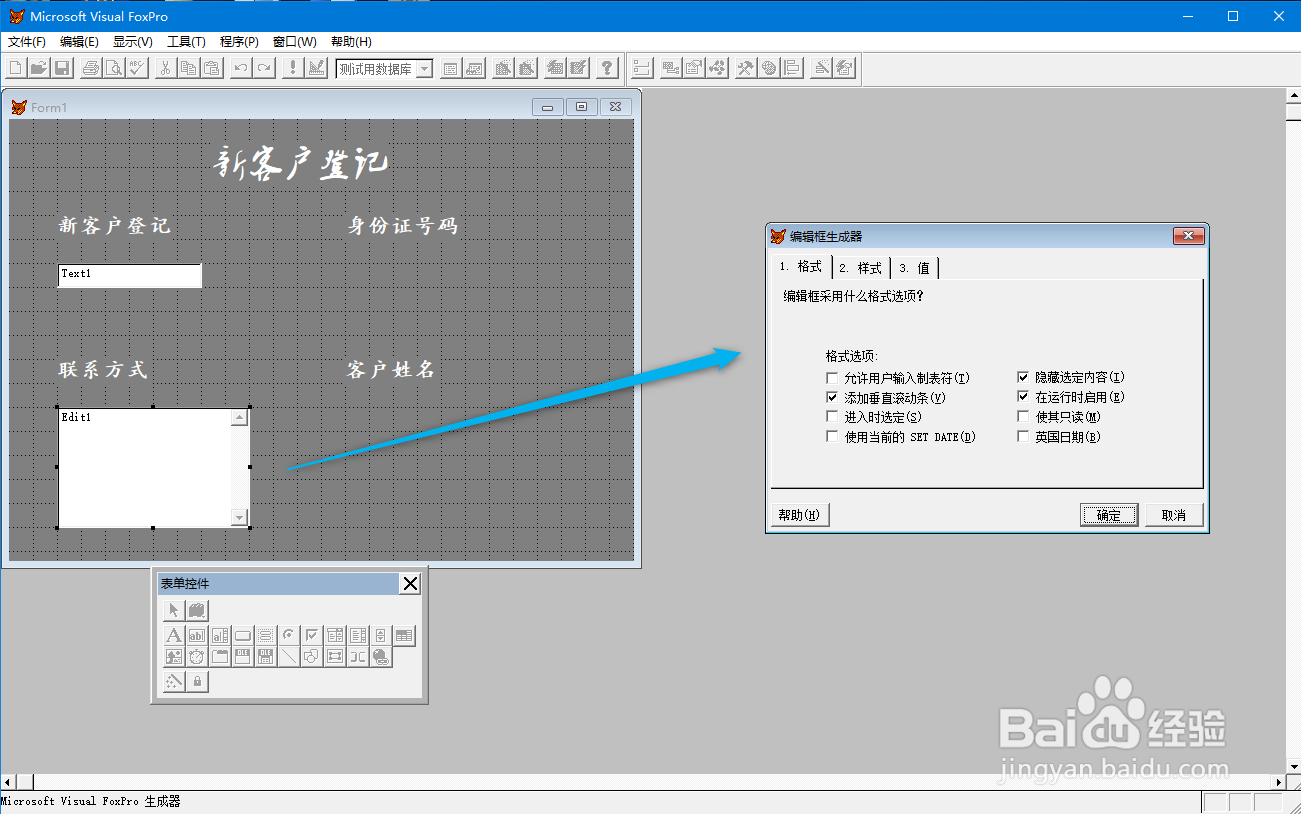Open the 程序(P) menu

coord(239,41)
